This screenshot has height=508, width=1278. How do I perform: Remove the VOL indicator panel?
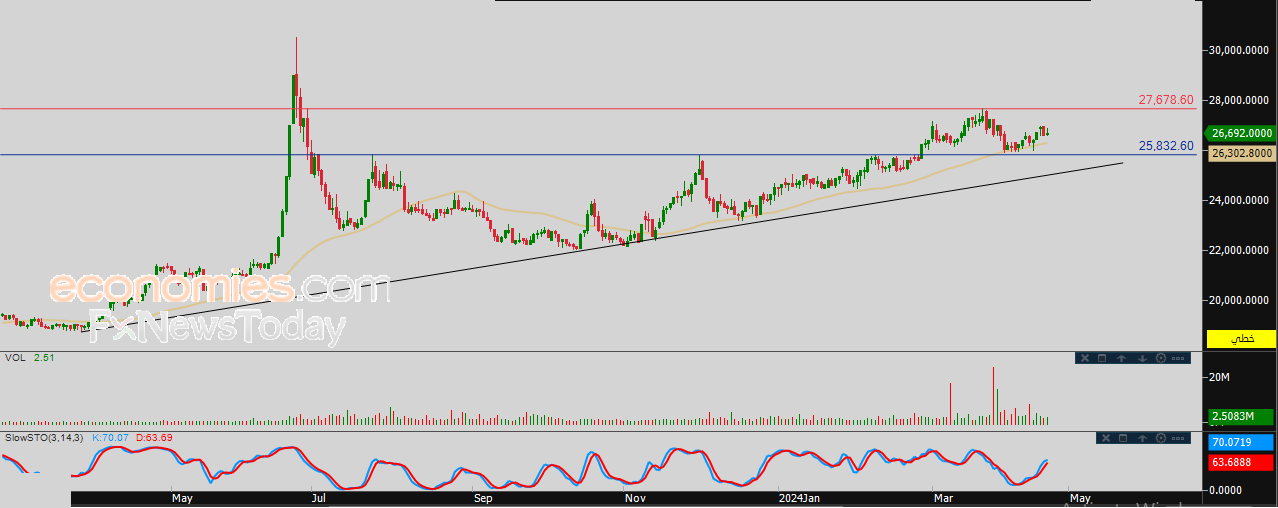pos(1085,358)
